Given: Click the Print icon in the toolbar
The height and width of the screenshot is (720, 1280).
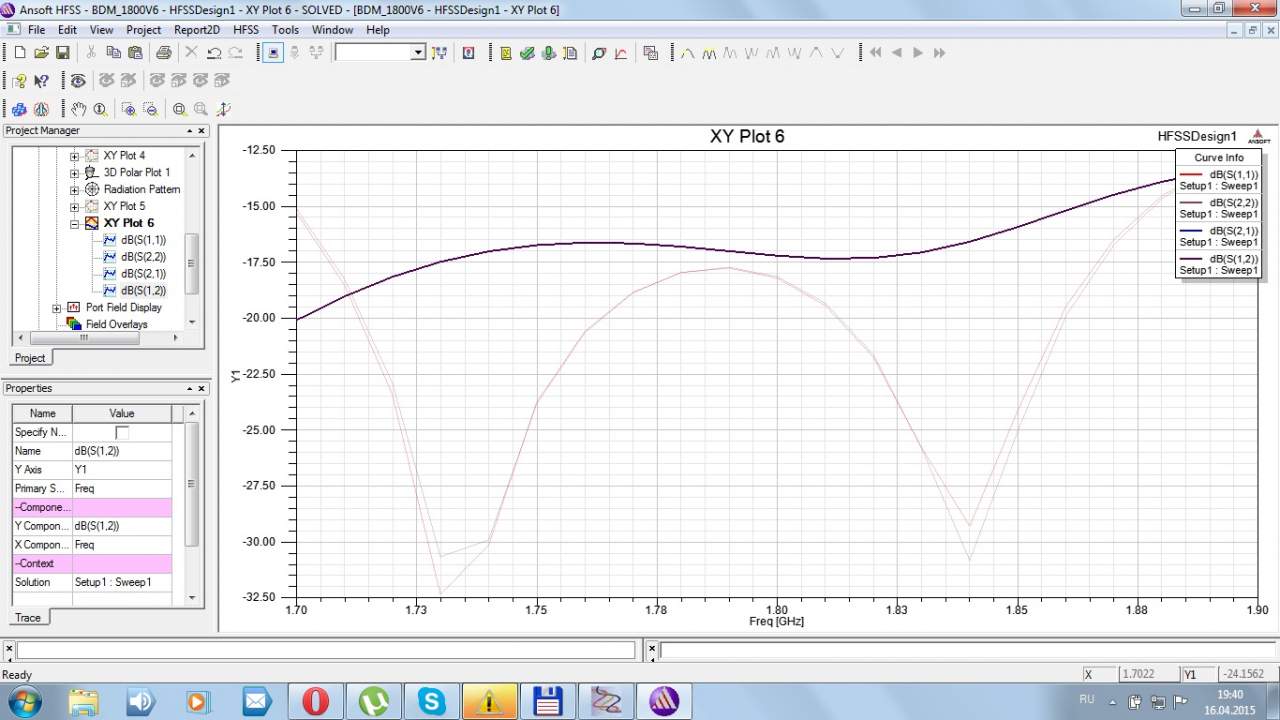Looking at the screenshot, I should 163,53.
